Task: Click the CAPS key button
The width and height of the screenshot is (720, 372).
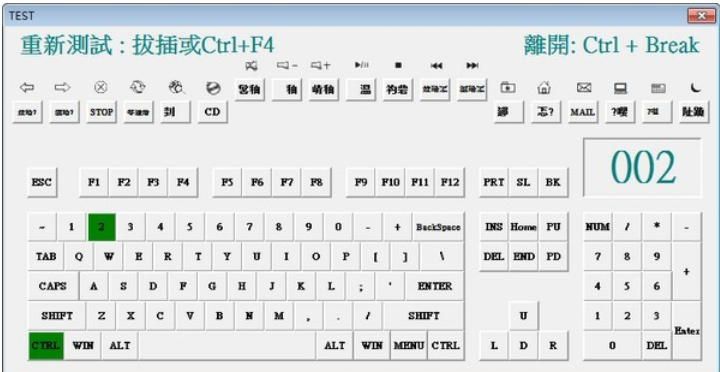Action: pyautogui.click(x=53, y=286)
